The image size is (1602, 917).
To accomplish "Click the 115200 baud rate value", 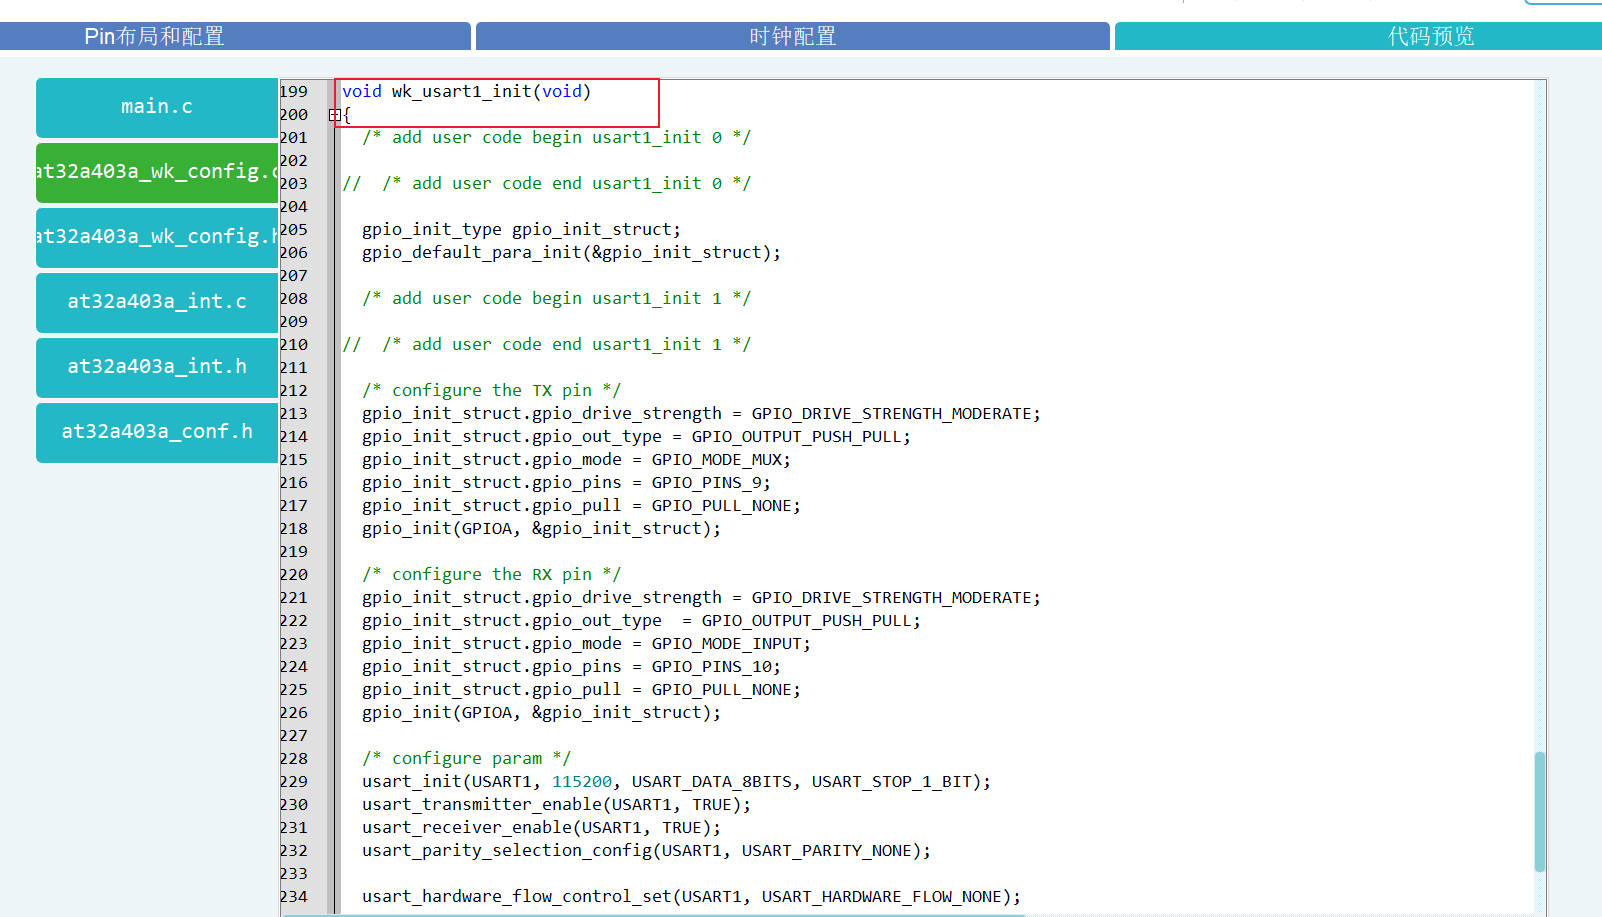I will coord(582,781).
